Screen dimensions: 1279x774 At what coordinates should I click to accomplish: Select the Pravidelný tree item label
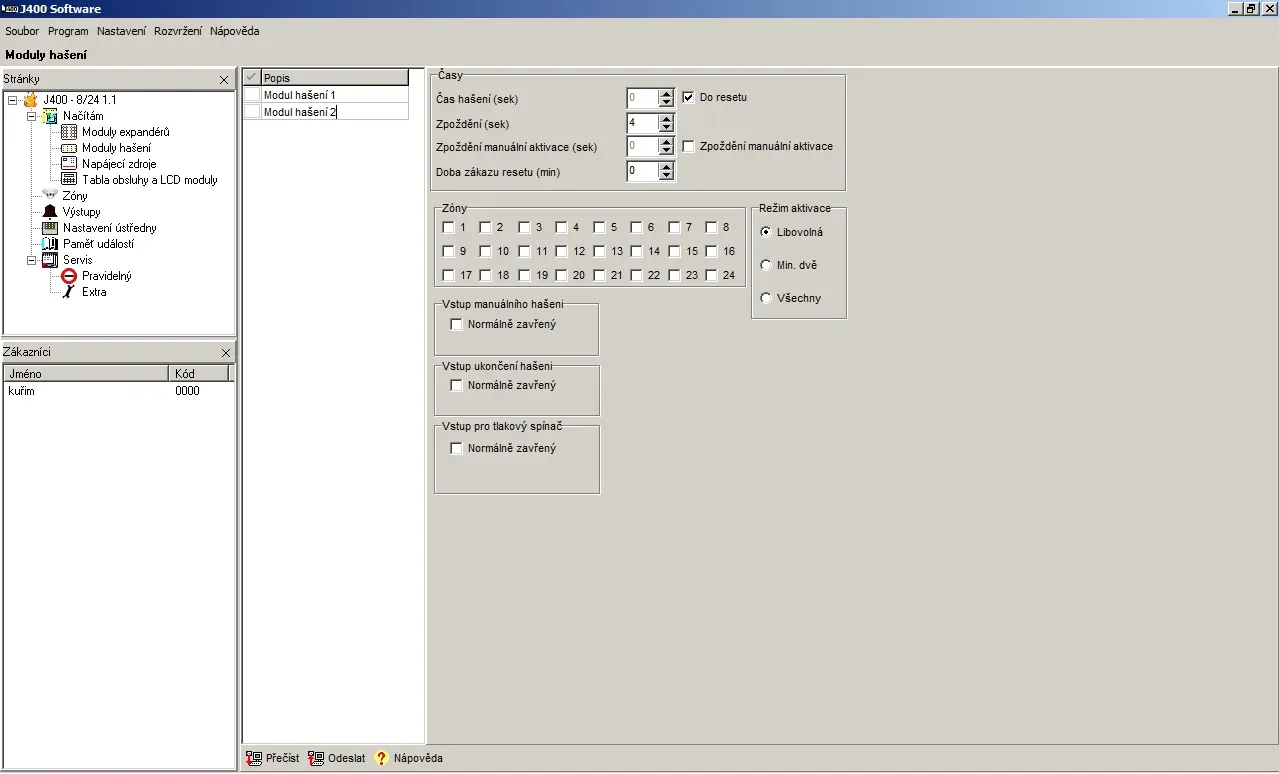tap(107, 276)
